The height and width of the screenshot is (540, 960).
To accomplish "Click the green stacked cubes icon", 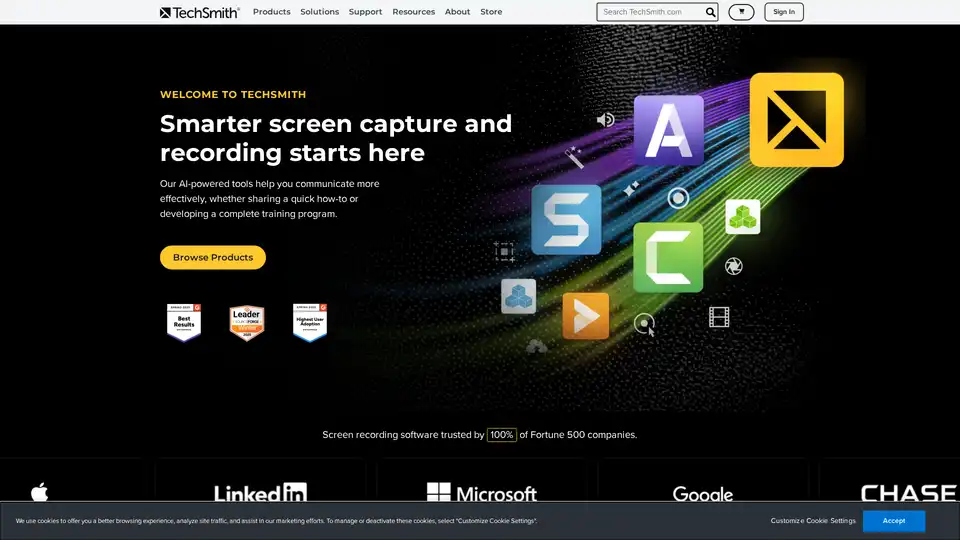I will tap(742, 216).
